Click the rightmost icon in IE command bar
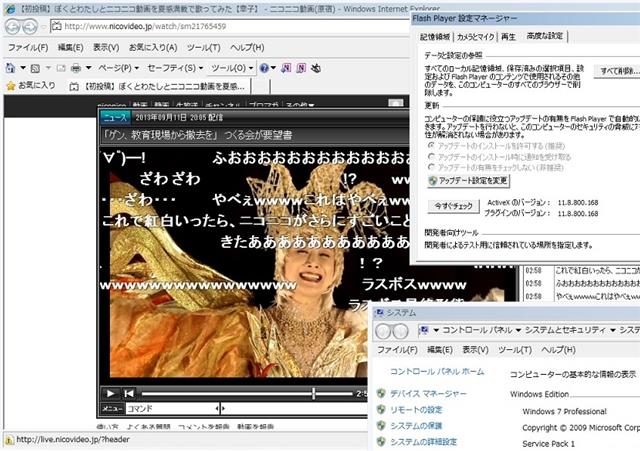 [x=316, y=68]
